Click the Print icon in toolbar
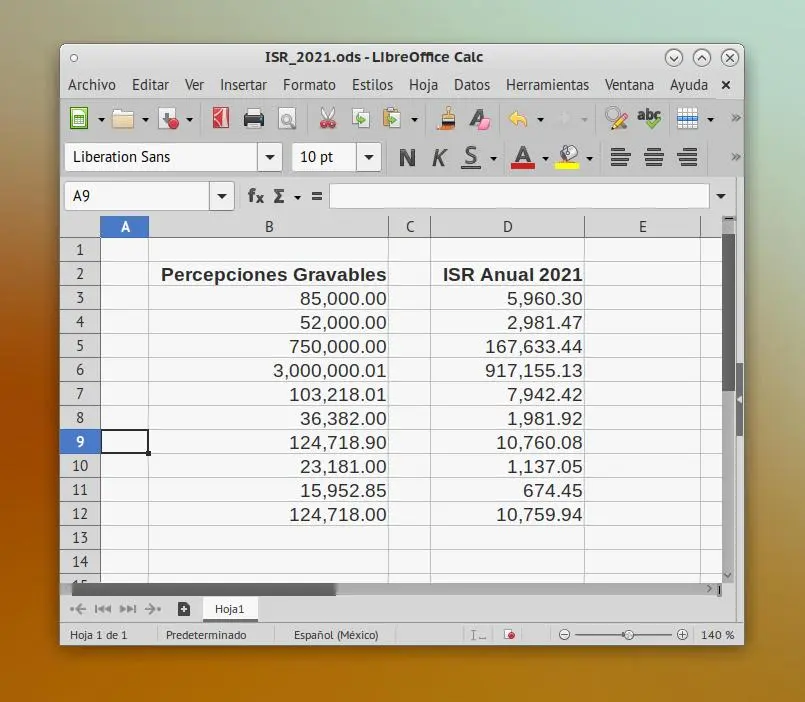 254,120
